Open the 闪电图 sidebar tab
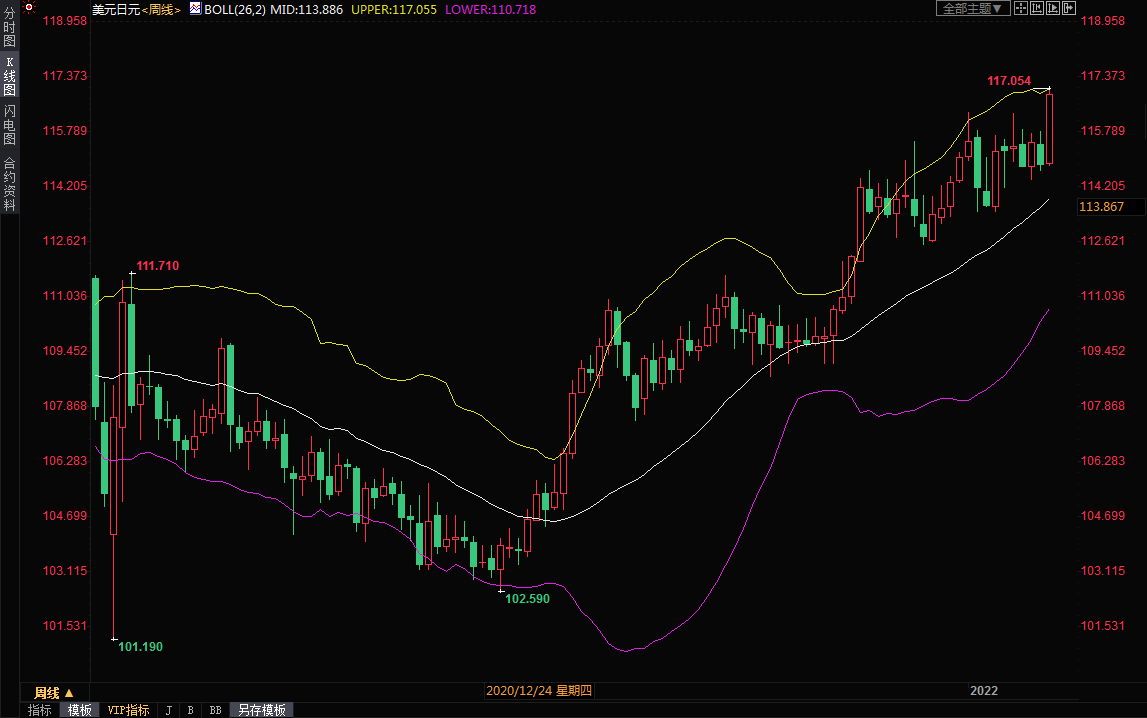 click(9, 124)
